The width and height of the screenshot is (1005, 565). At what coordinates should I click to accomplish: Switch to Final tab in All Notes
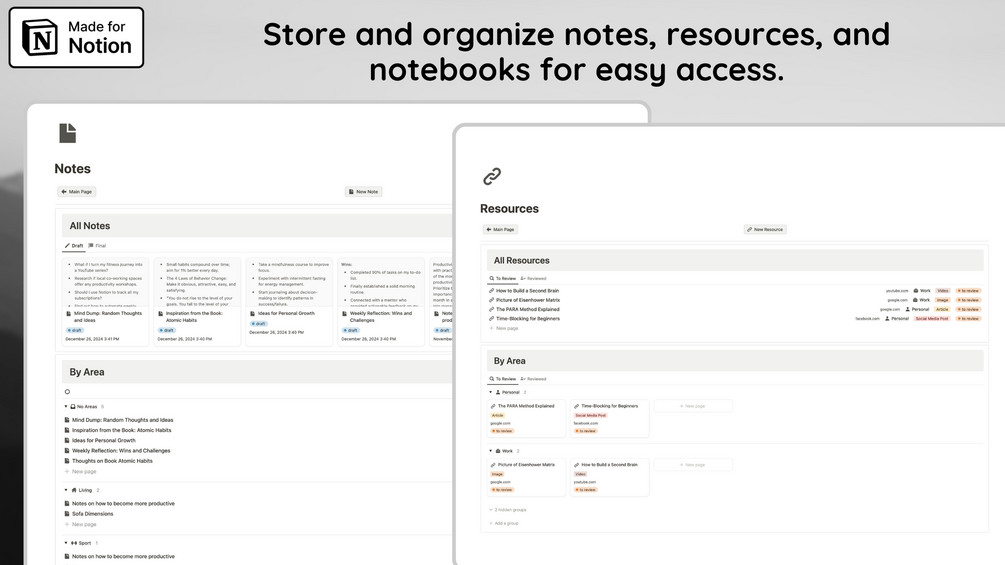point(97,245)
